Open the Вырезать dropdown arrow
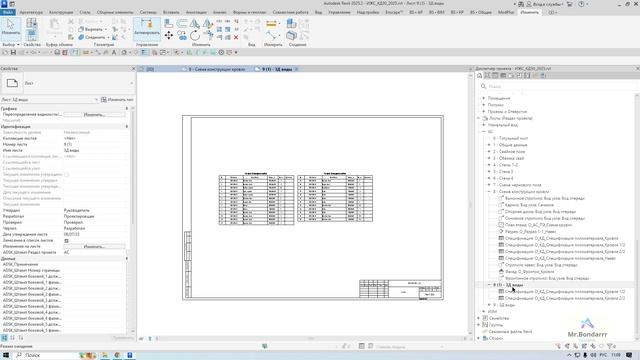Screen dimensions: 640x360 (x=106, y=29)
